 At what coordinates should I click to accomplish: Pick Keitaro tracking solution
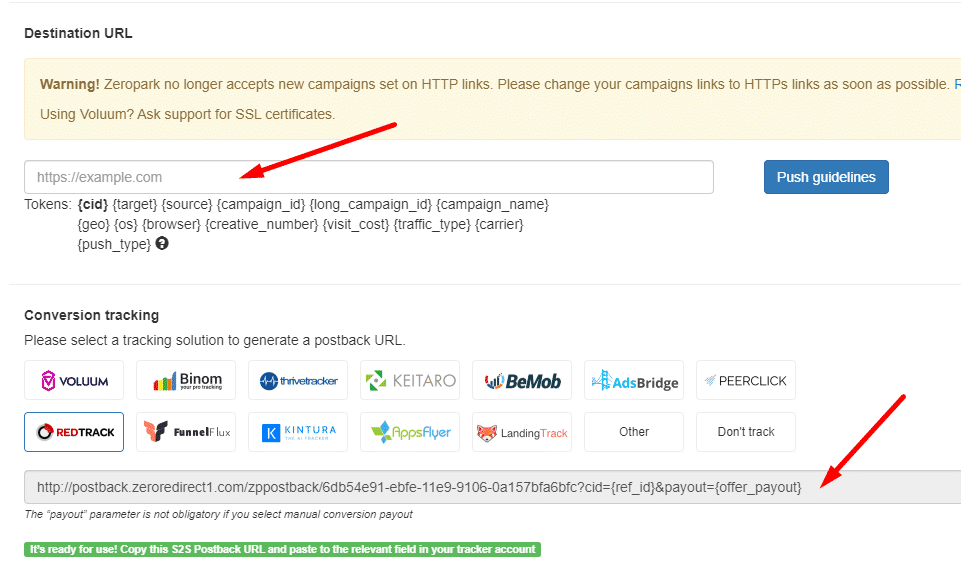pyautogui.click(x=410, y=380)
